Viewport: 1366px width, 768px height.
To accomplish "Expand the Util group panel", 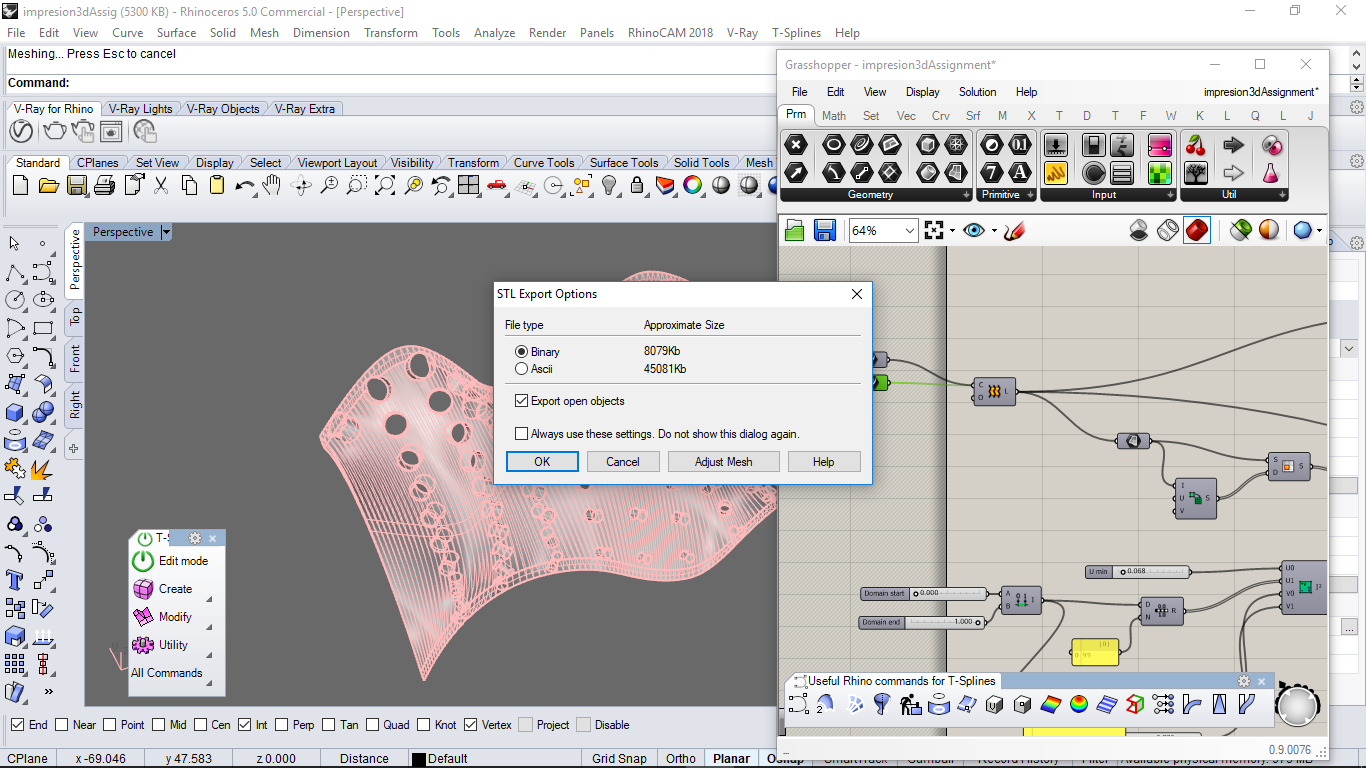I will pyautogui.click(x=1281, y=195).
